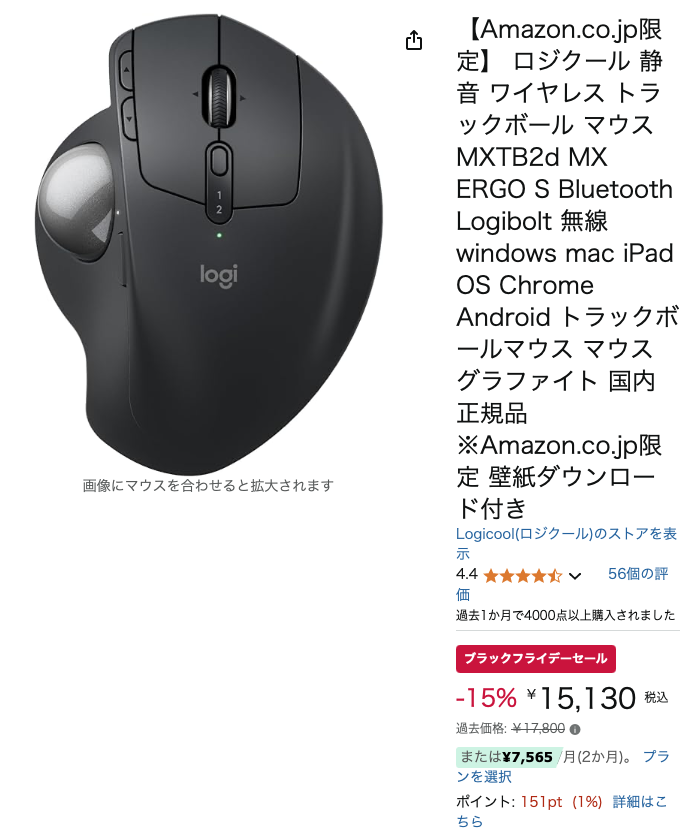Click the orange star rating icons
This screenshot has width=696, height=832.
pyautogui.click(x=523, y=575)
